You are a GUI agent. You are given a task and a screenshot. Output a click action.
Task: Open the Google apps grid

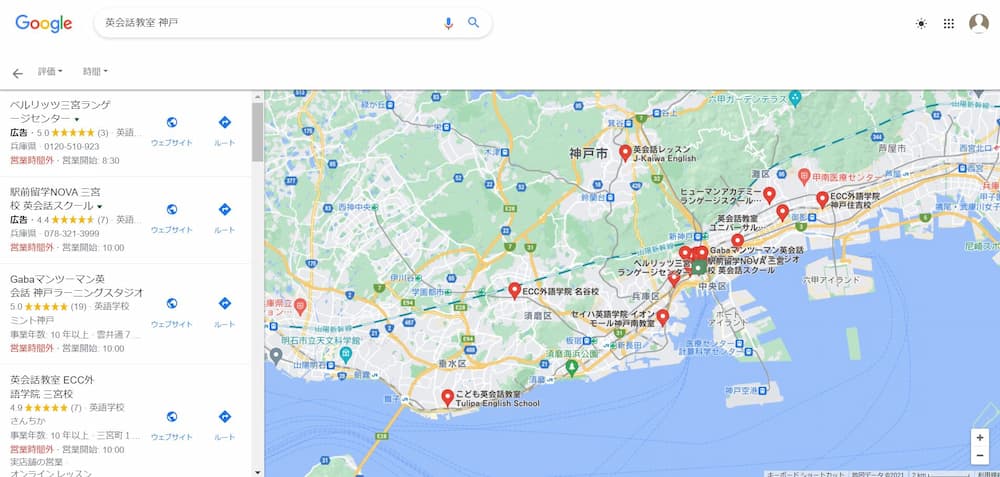[949, 24]
